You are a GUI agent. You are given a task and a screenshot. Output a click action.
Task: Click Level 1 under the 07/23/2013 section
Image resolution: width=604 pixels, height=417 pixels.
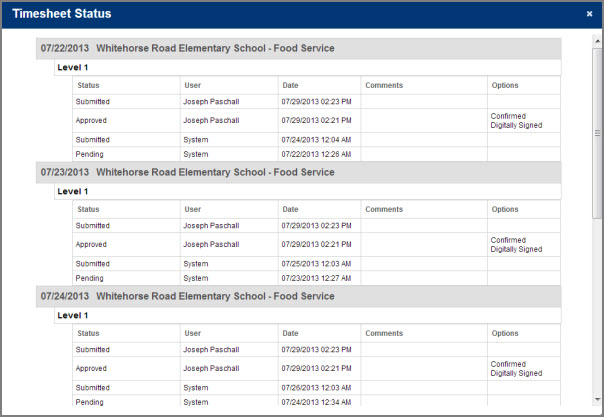(x=73, y=190)
